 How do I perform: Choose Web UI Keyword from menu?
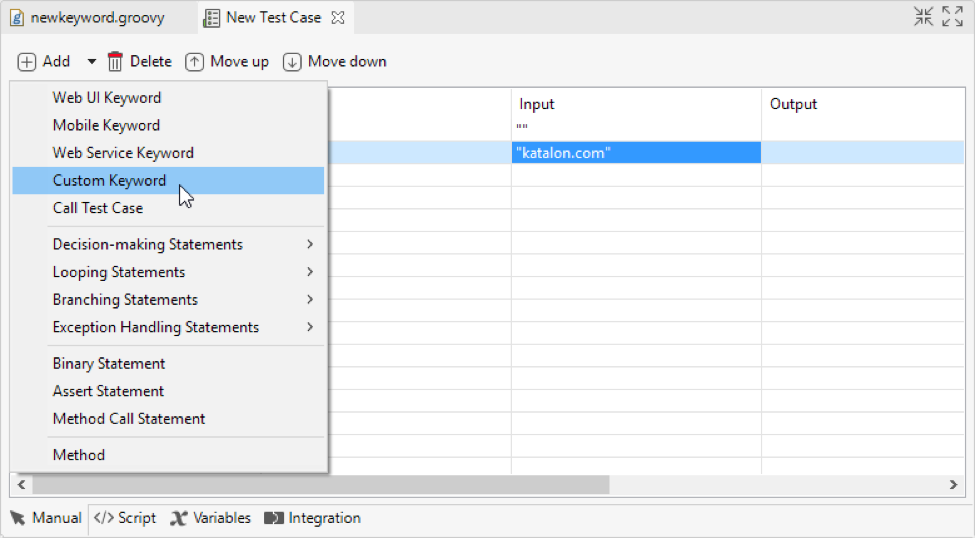click(x=168, y=98)
